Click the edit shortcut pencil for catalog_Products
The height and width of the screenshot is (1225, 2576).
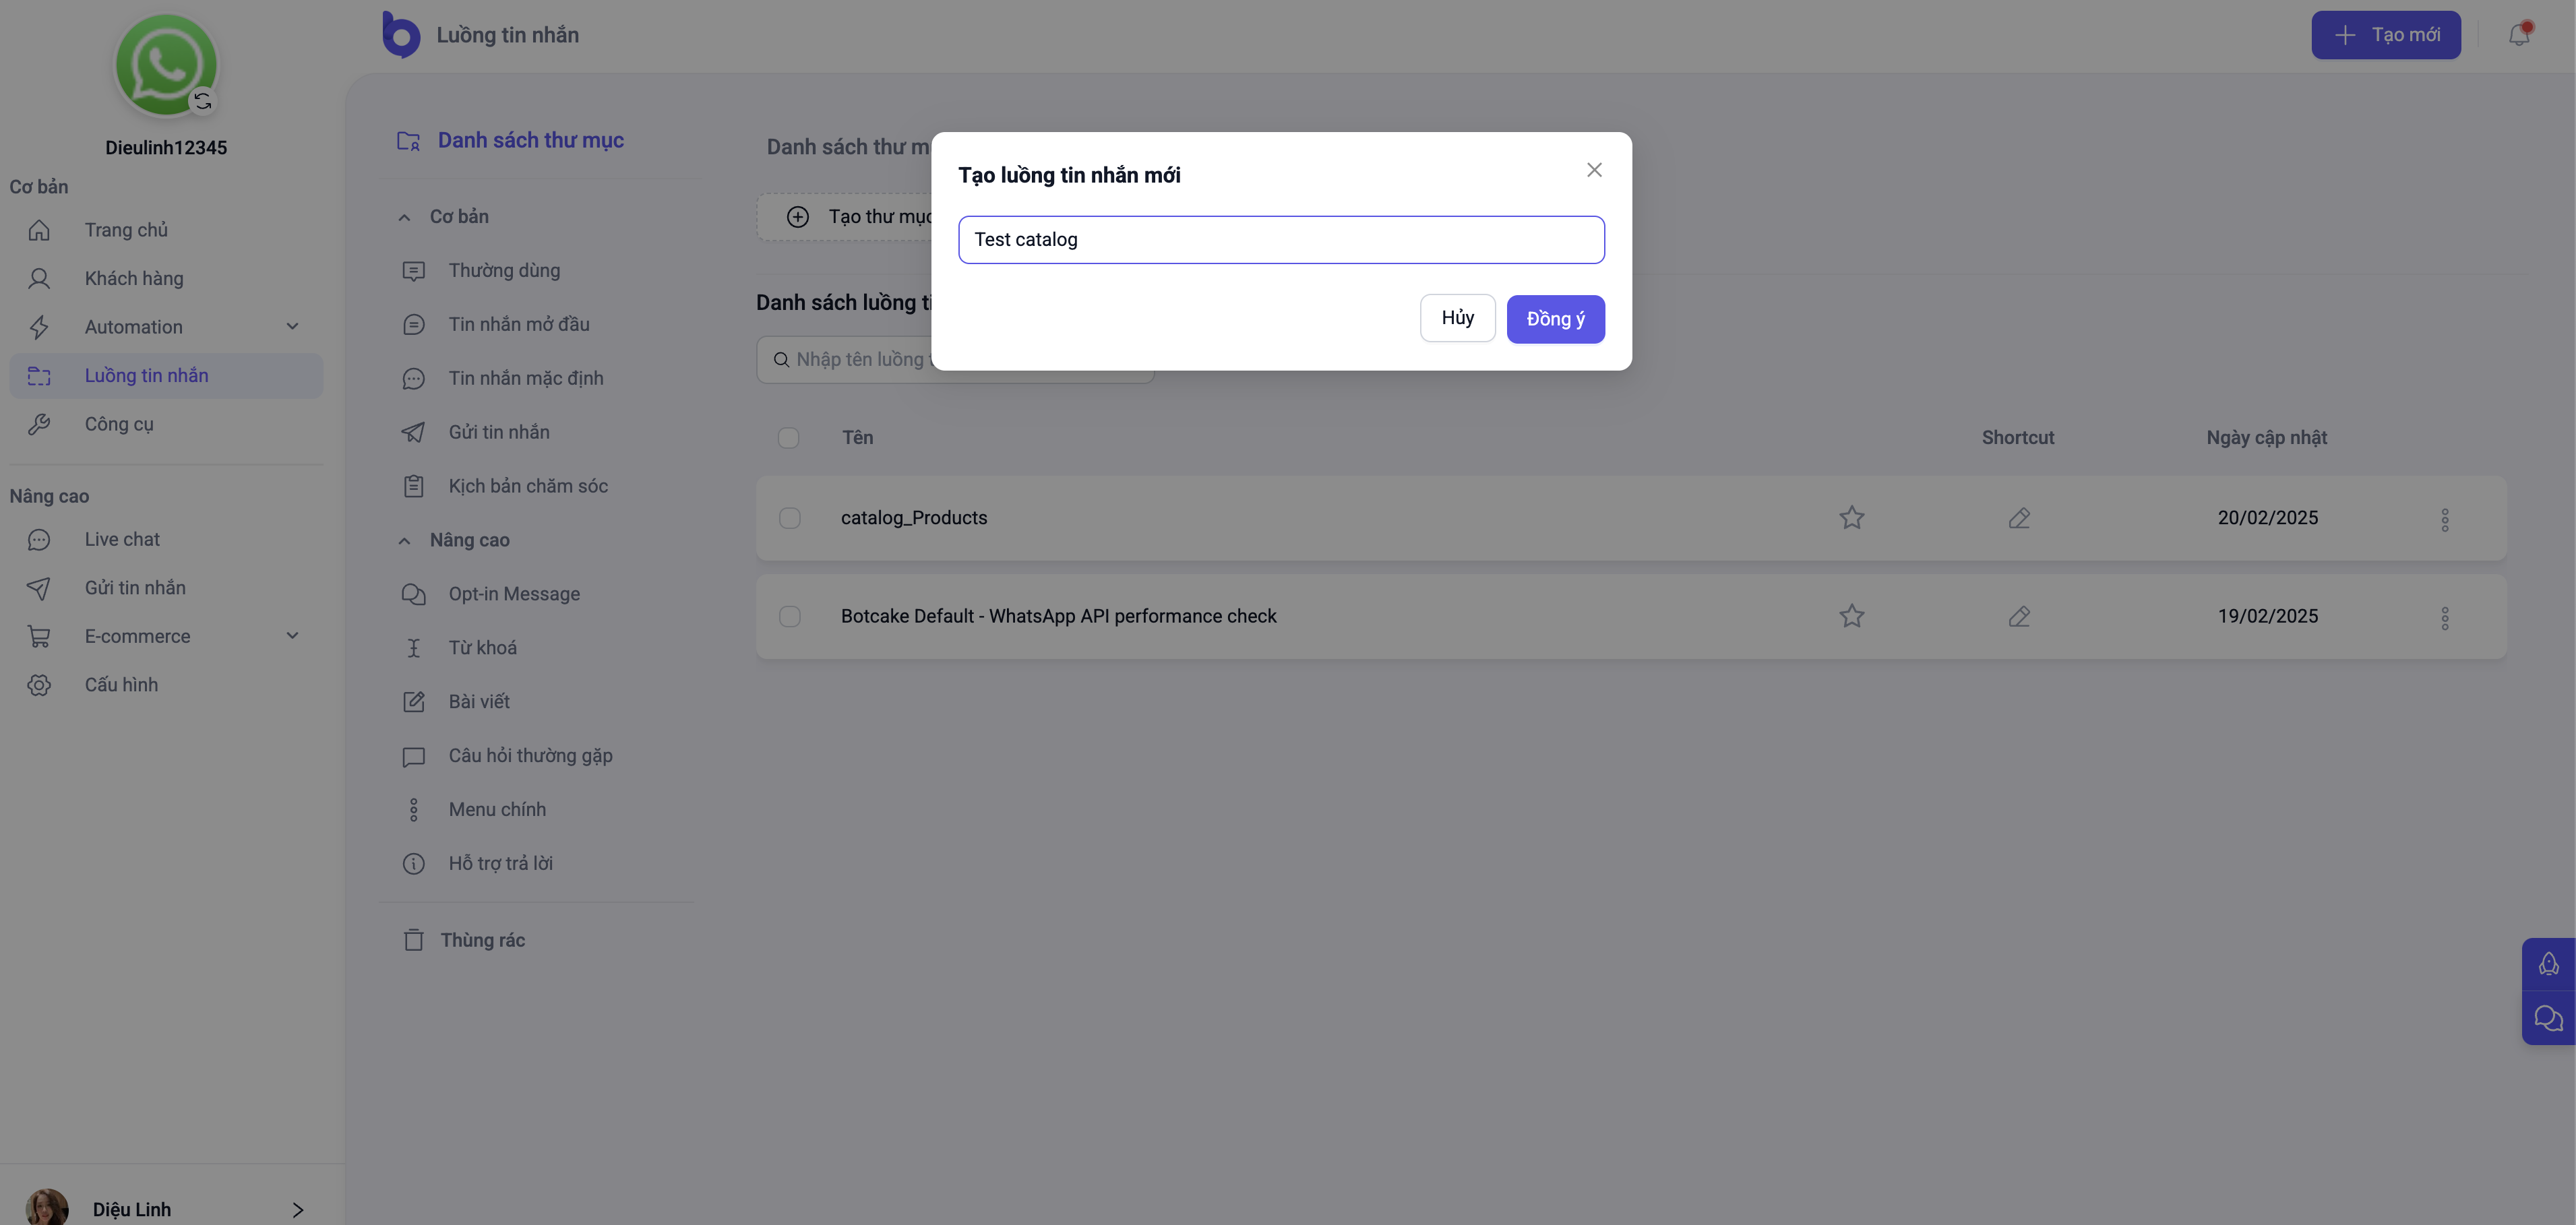(x=2019, y=518)
